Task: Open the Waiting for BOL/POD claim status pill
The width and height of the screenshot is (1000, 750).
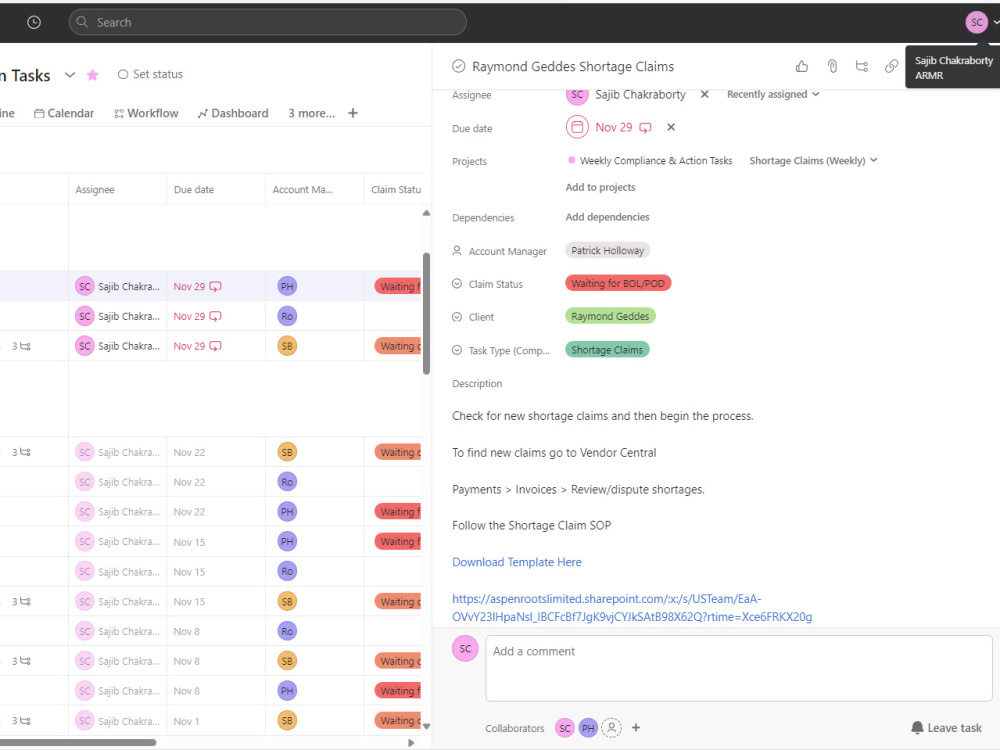Action: click(x=618, y=283)
